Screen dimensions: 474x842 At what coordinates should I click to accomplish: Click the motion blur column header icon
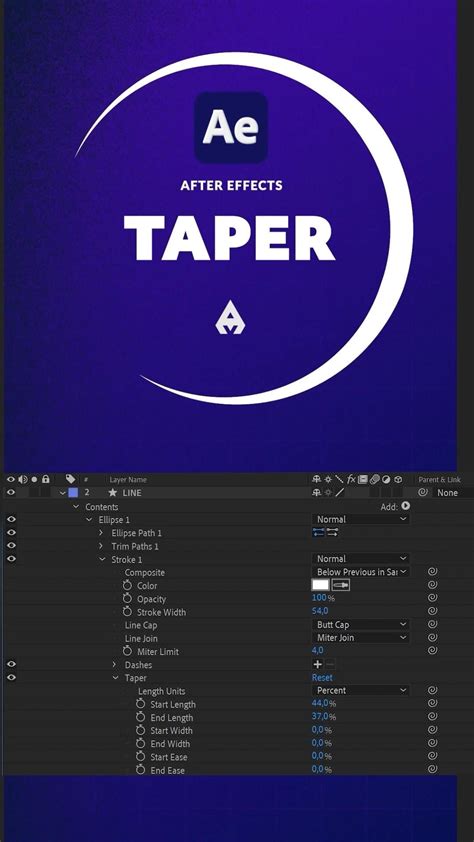tap(374, 479)
